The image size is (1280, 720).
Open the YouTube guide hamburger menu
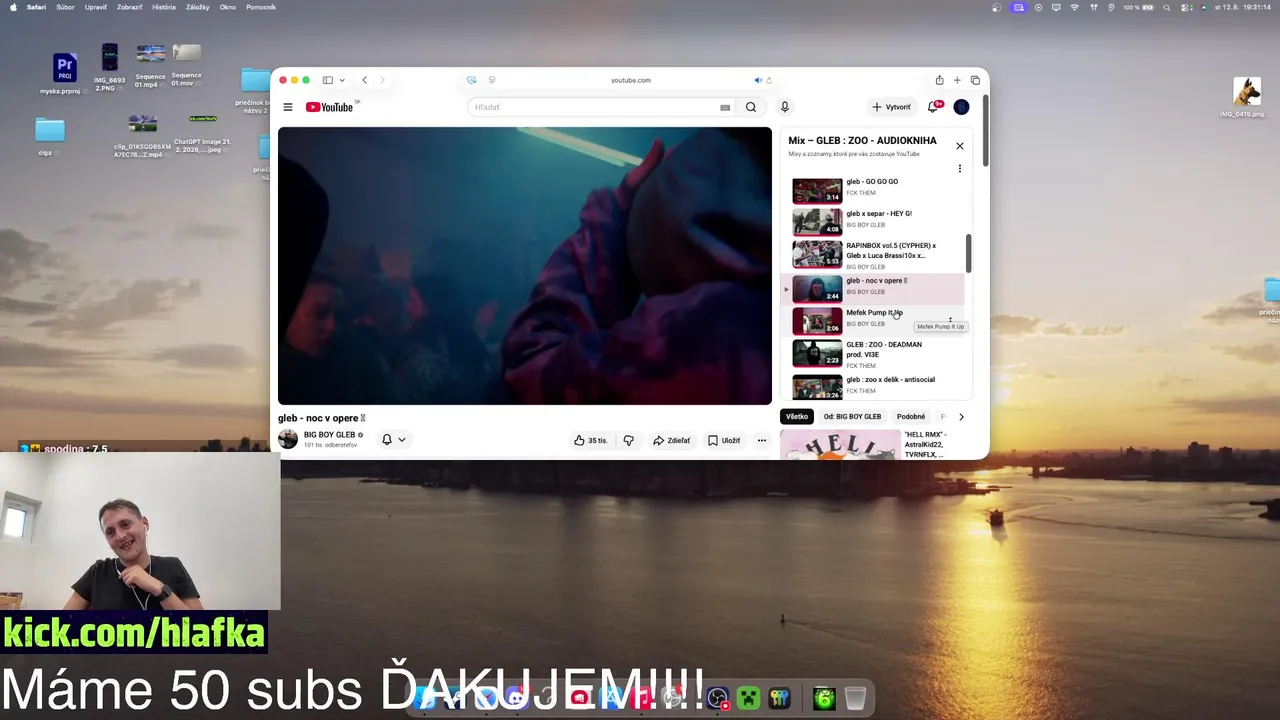tap(288, 107)
